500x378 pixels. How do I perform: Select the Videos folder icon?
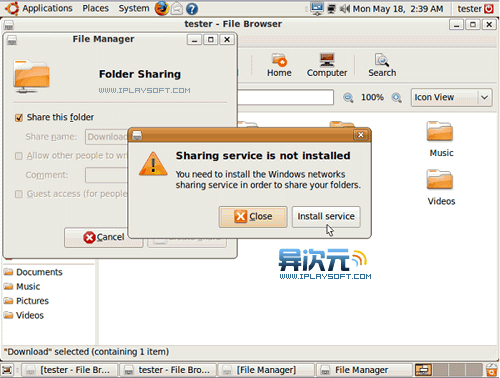click(x=440, y=180)
